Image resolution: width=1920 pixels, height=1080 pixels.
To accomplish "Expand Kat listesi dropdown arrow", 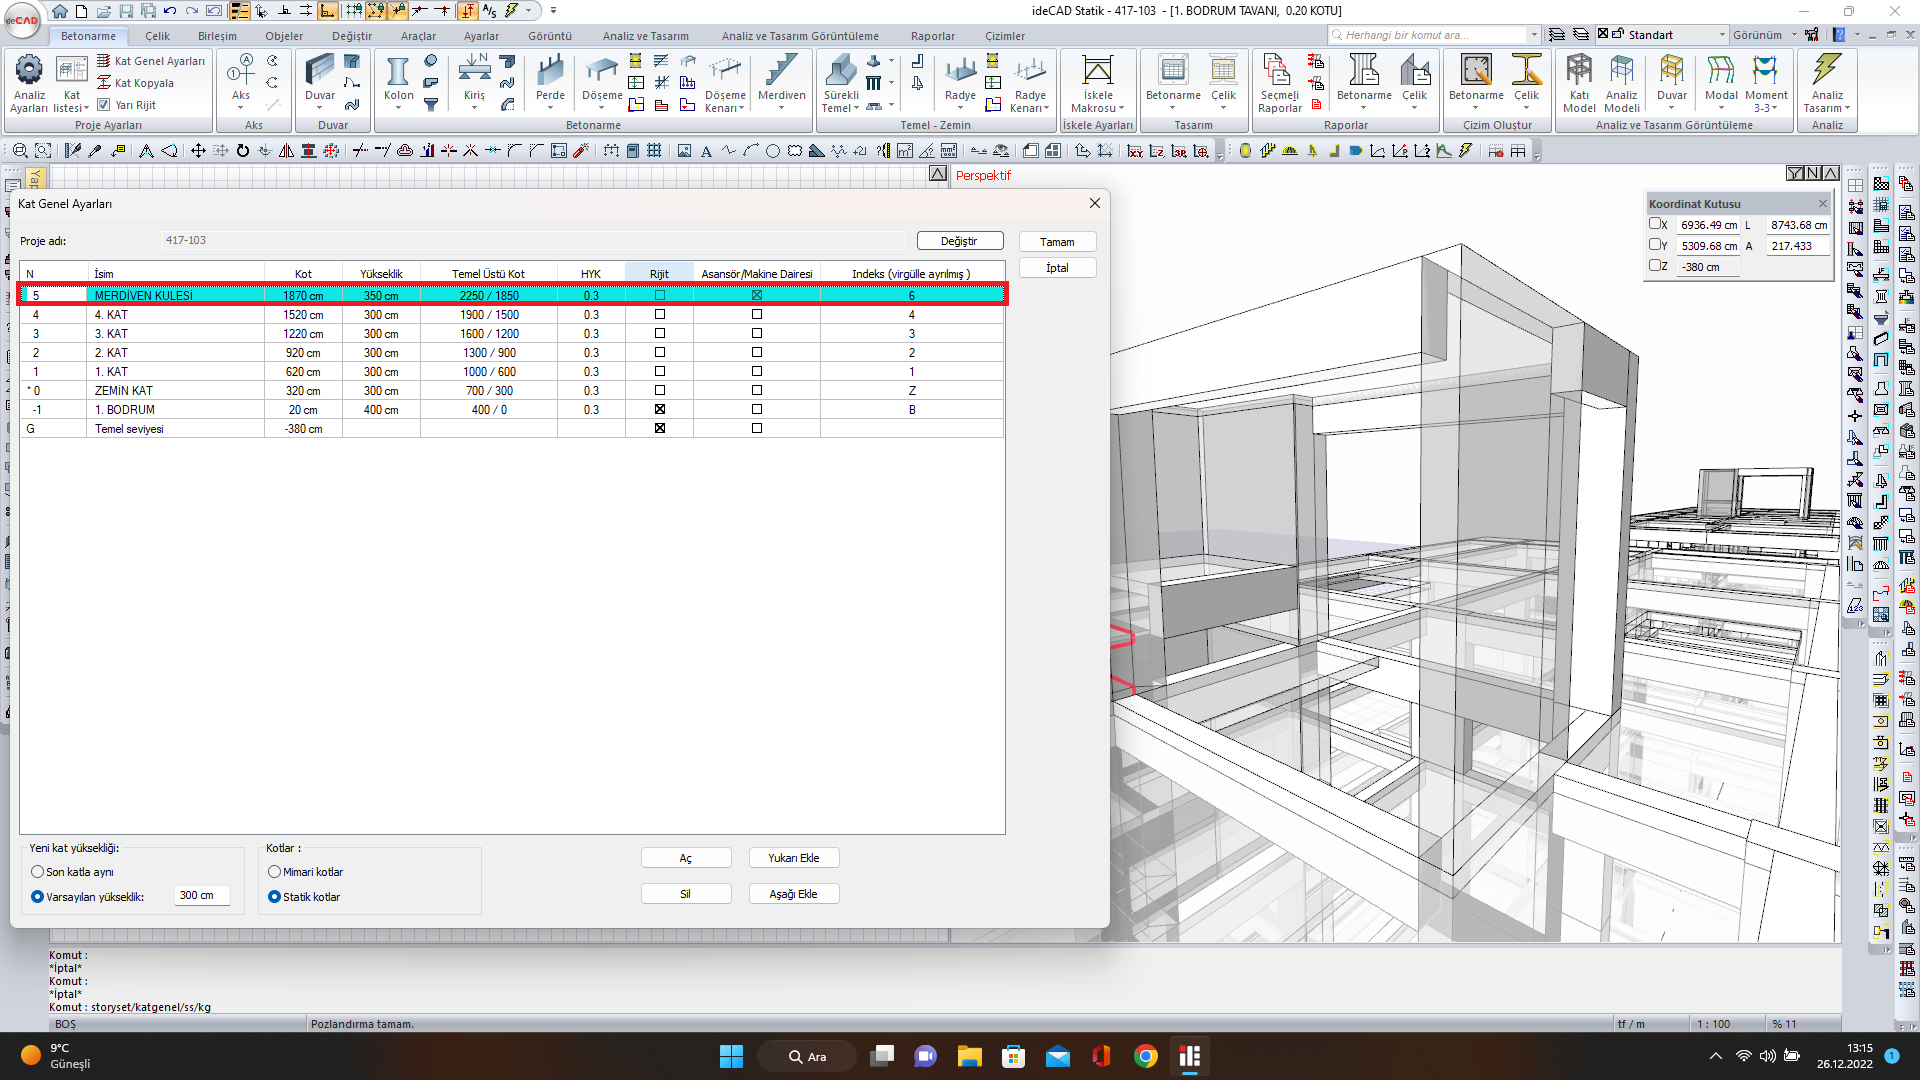I will tap(87, 108).
